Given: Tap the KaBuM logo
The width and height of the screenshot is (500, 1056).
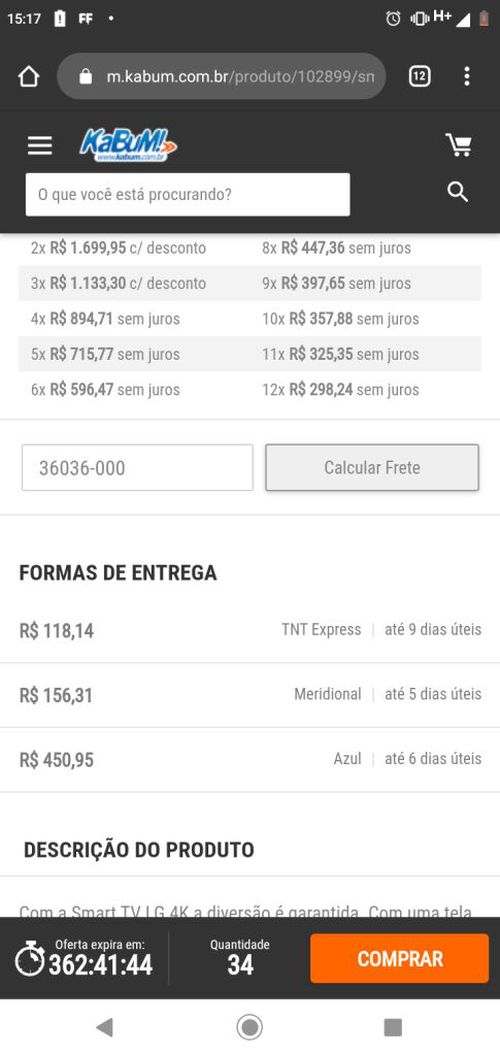Looking at the screenshot, I should click(x=129, y=145).
